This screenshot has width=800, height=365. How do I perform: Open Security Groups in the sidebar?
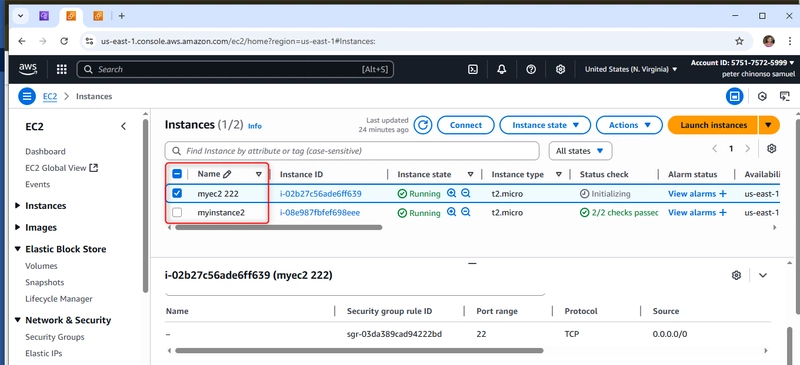55,337
